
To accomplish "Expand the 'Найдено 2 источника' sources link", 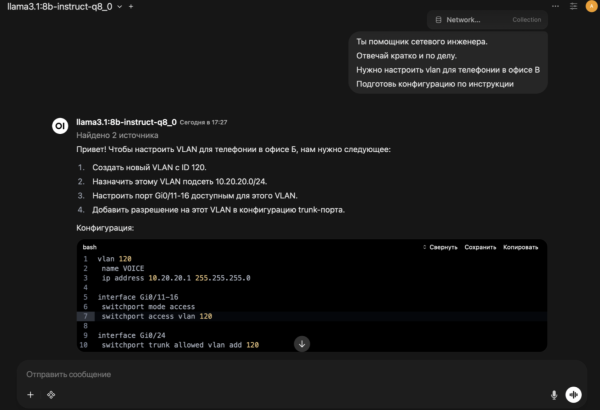I will coord(117,135).
